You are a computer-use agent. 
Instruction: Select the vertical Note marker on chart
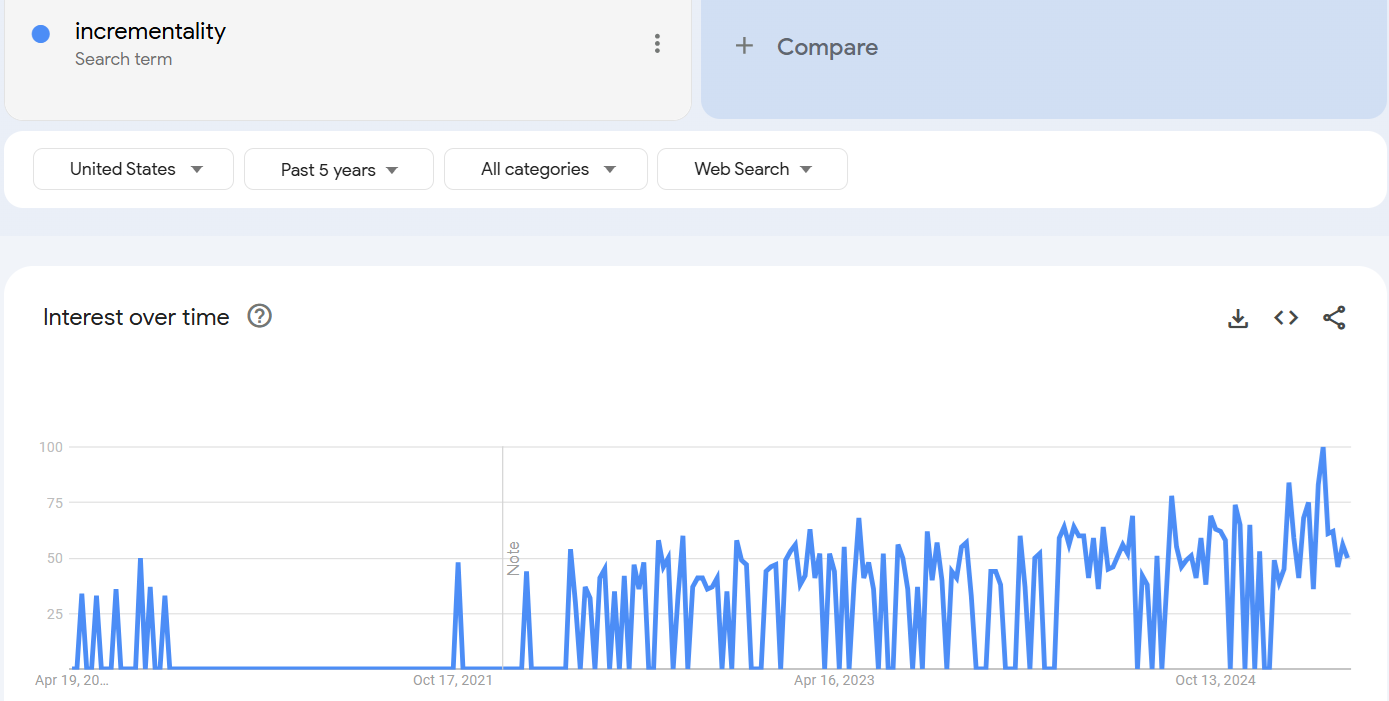(513, 558)
